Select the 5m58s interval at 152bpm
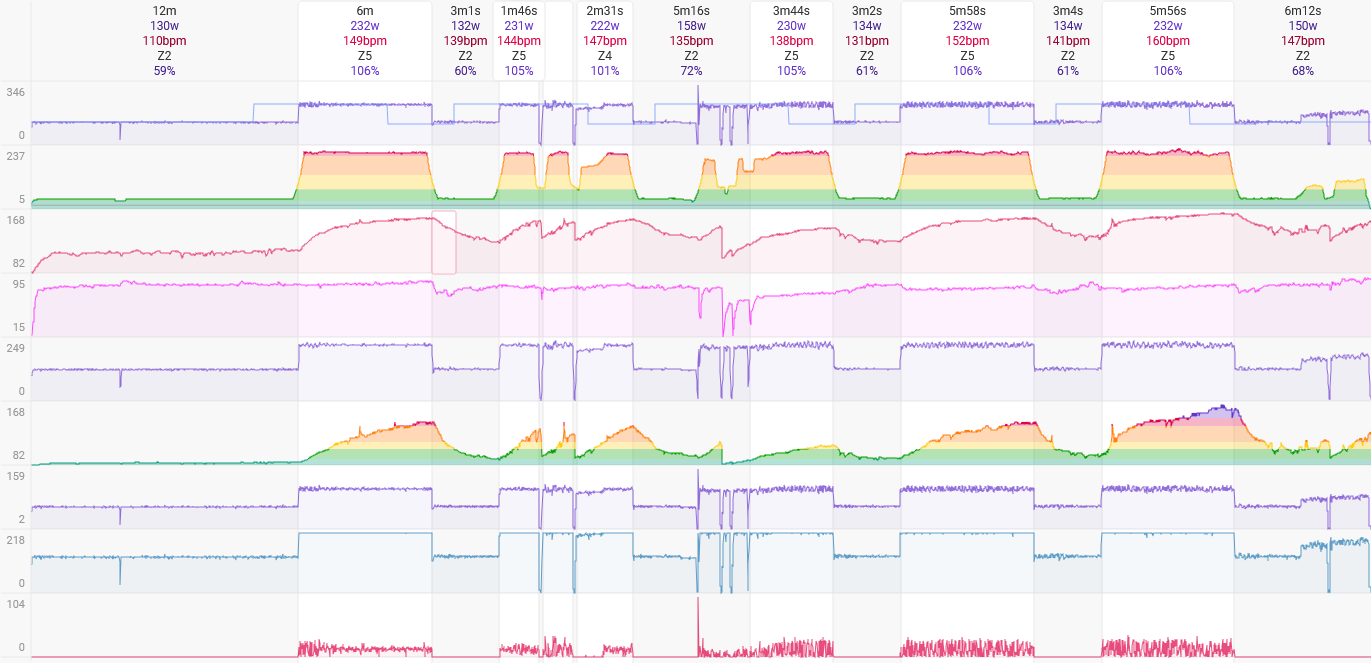1371x663 pixels. tap(967, 41)
